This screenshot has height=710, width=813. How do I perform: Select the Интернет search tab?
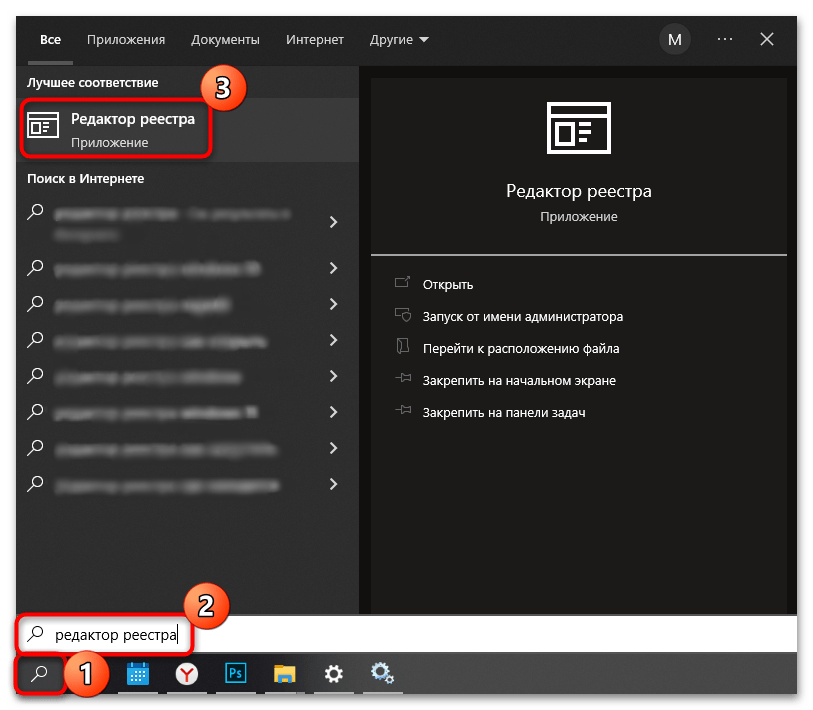click(314, 40)
